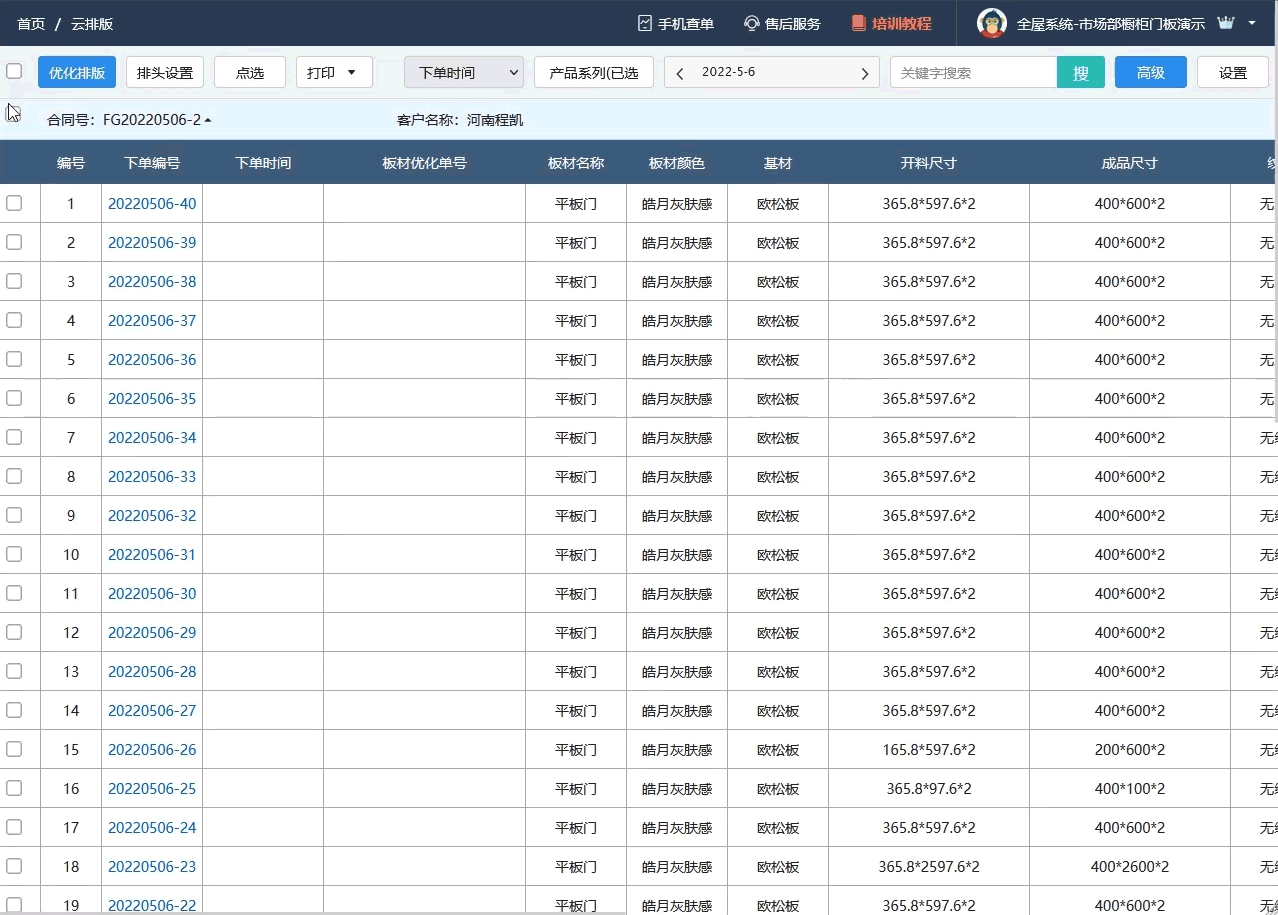
Task: Check the box for row 20220506-36
Action: [x=14, y=359]
